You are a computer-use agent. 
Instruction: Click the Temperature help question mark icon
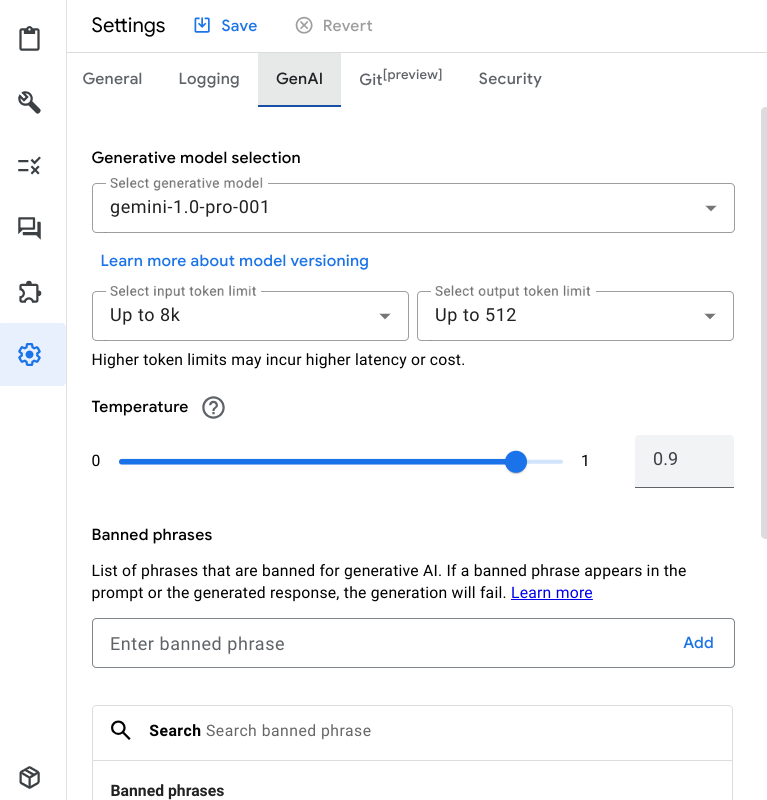(x=213, y=408)
